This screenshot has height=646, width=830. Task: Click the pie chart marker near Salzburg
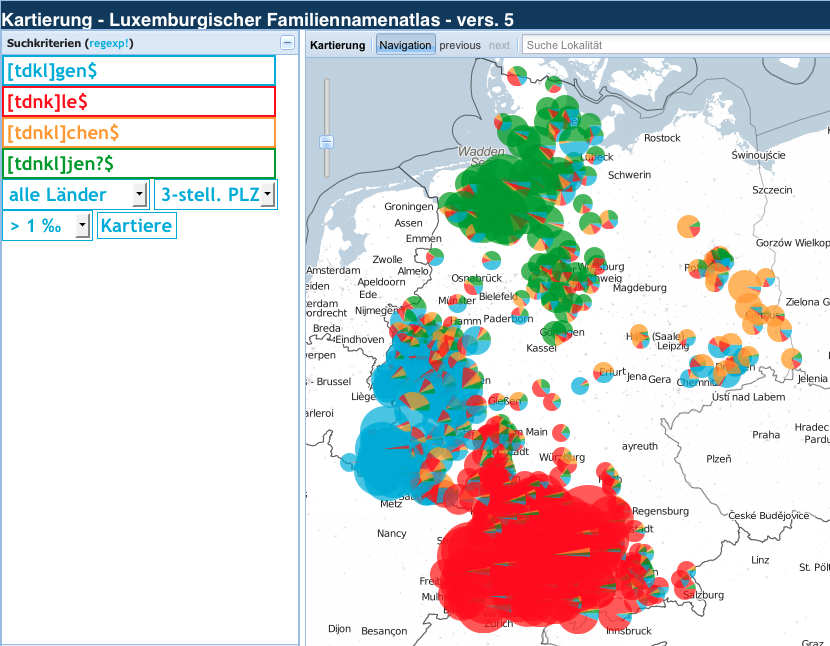pos(685,574)
